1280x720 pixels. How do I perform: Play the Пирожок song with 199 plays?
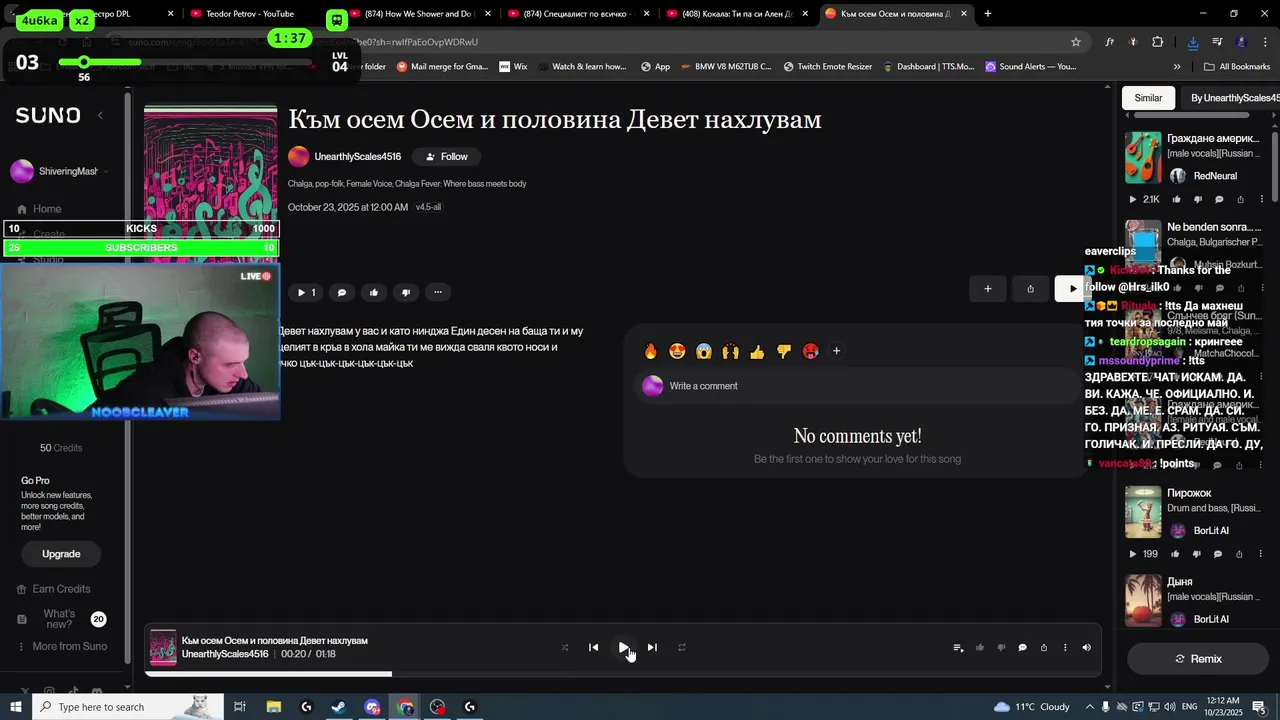pos(1133,554)
